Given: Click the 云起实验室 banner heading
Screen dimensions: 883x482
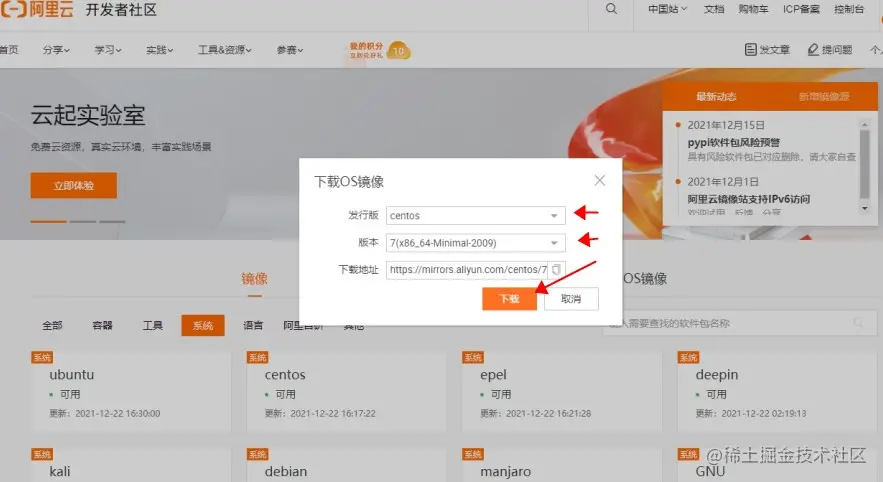Looking at the screenshot, I should [x=88, y=115].
